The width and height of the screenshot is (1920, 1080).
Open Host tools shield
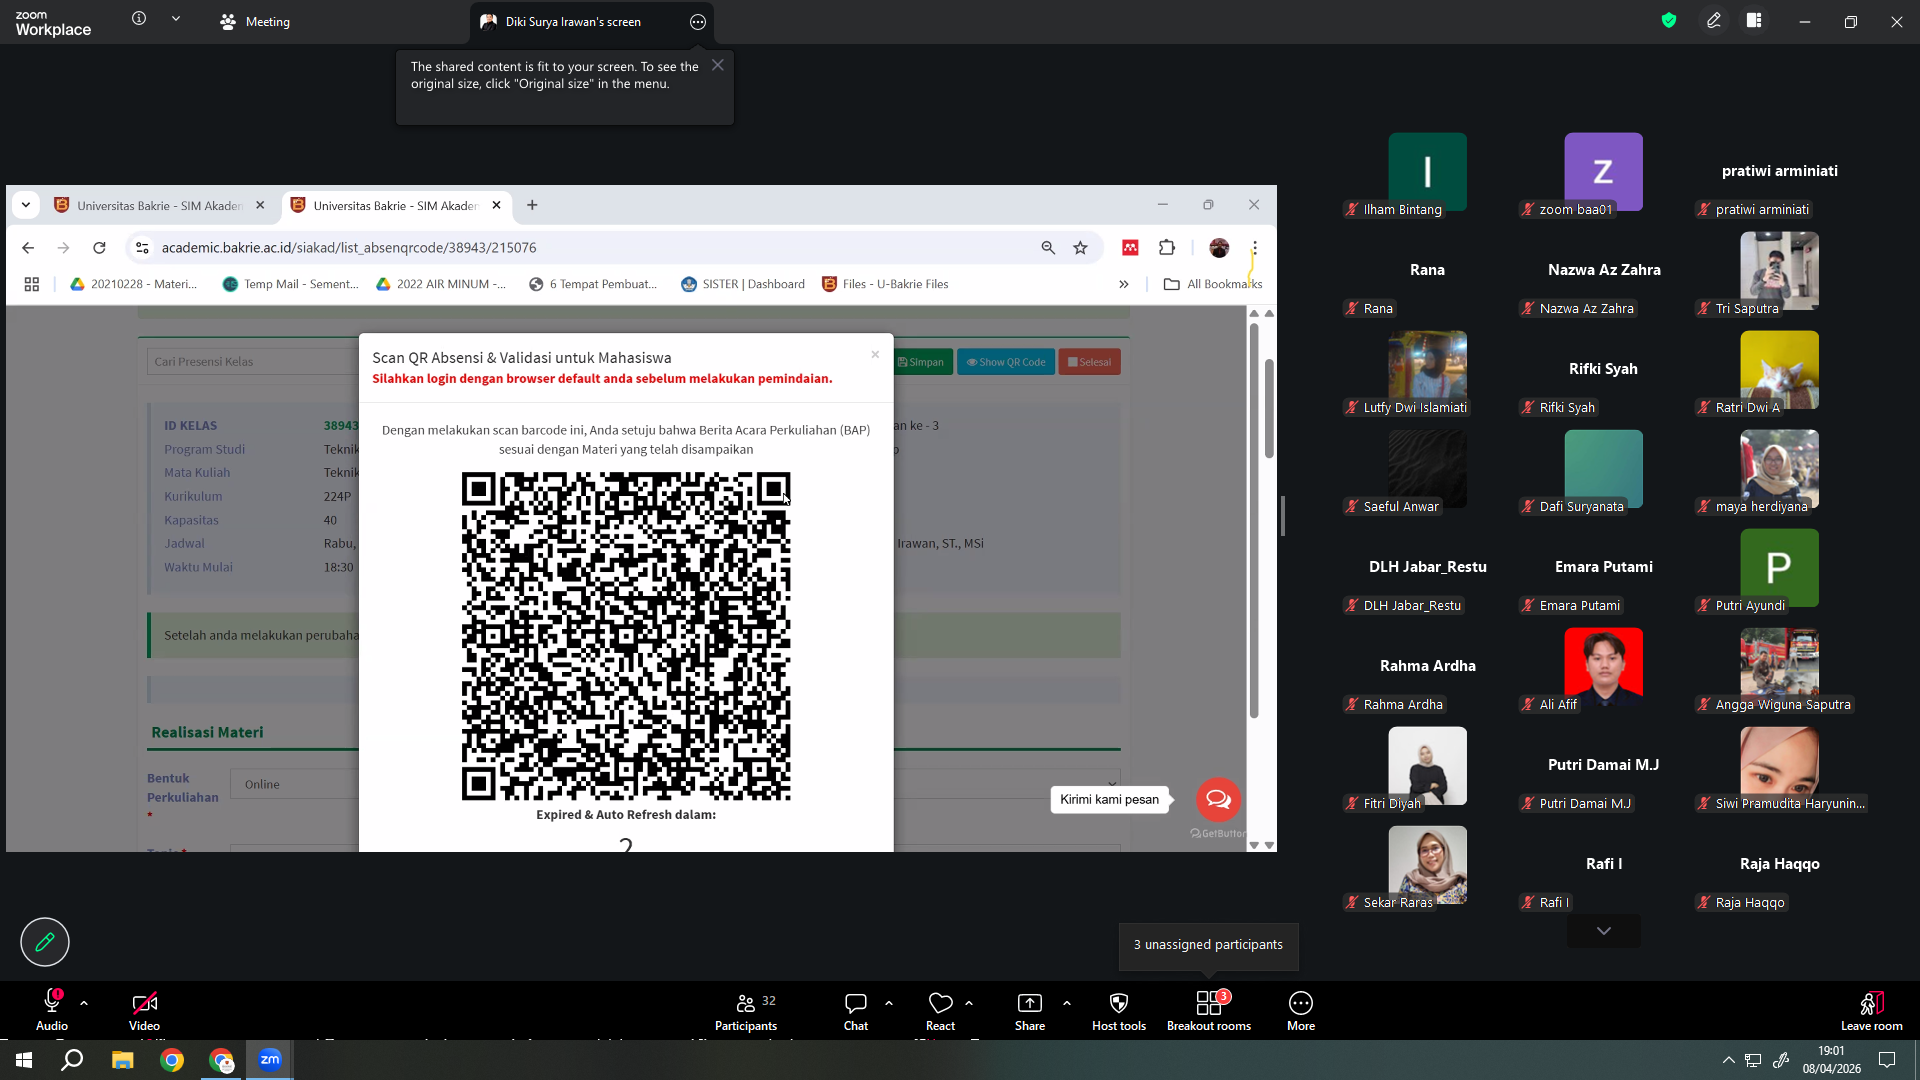[x=1119, y=1010]
